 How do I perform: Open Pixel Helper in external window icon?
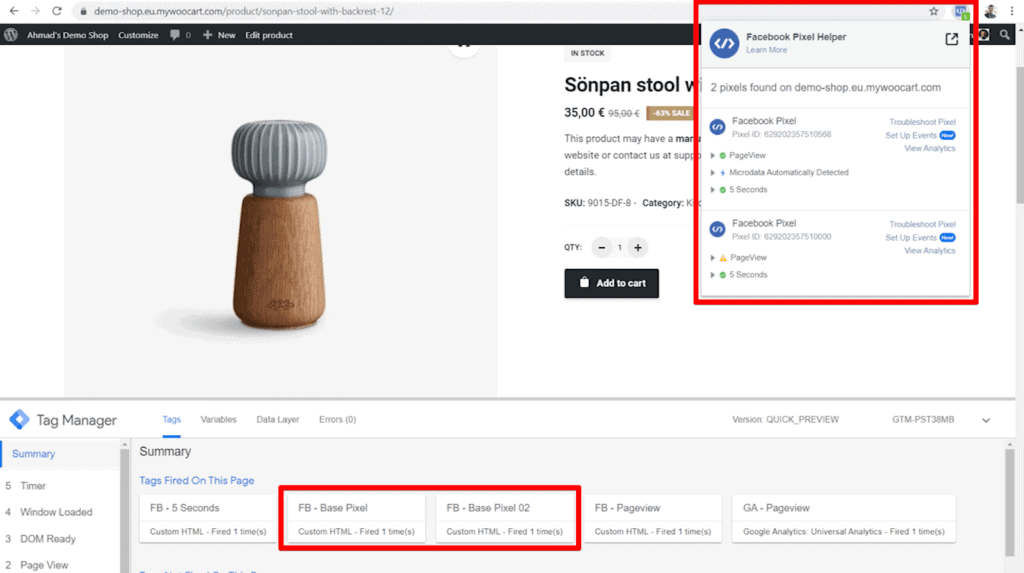point(952,39)
